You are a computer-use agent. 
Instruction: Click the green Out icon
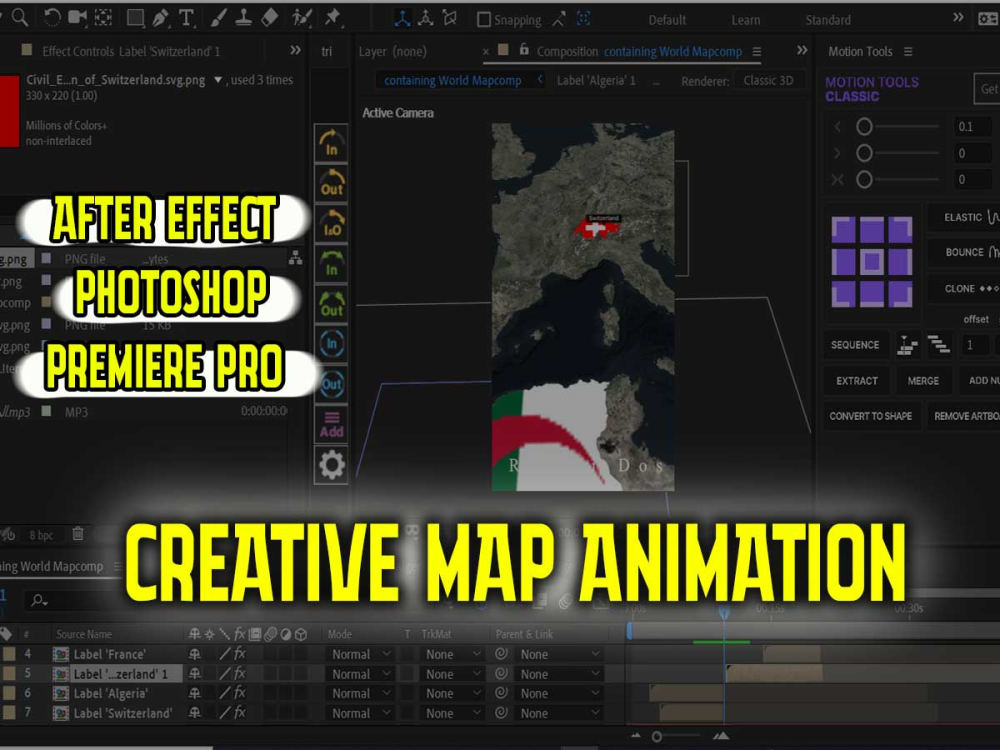tap(331, 304)
